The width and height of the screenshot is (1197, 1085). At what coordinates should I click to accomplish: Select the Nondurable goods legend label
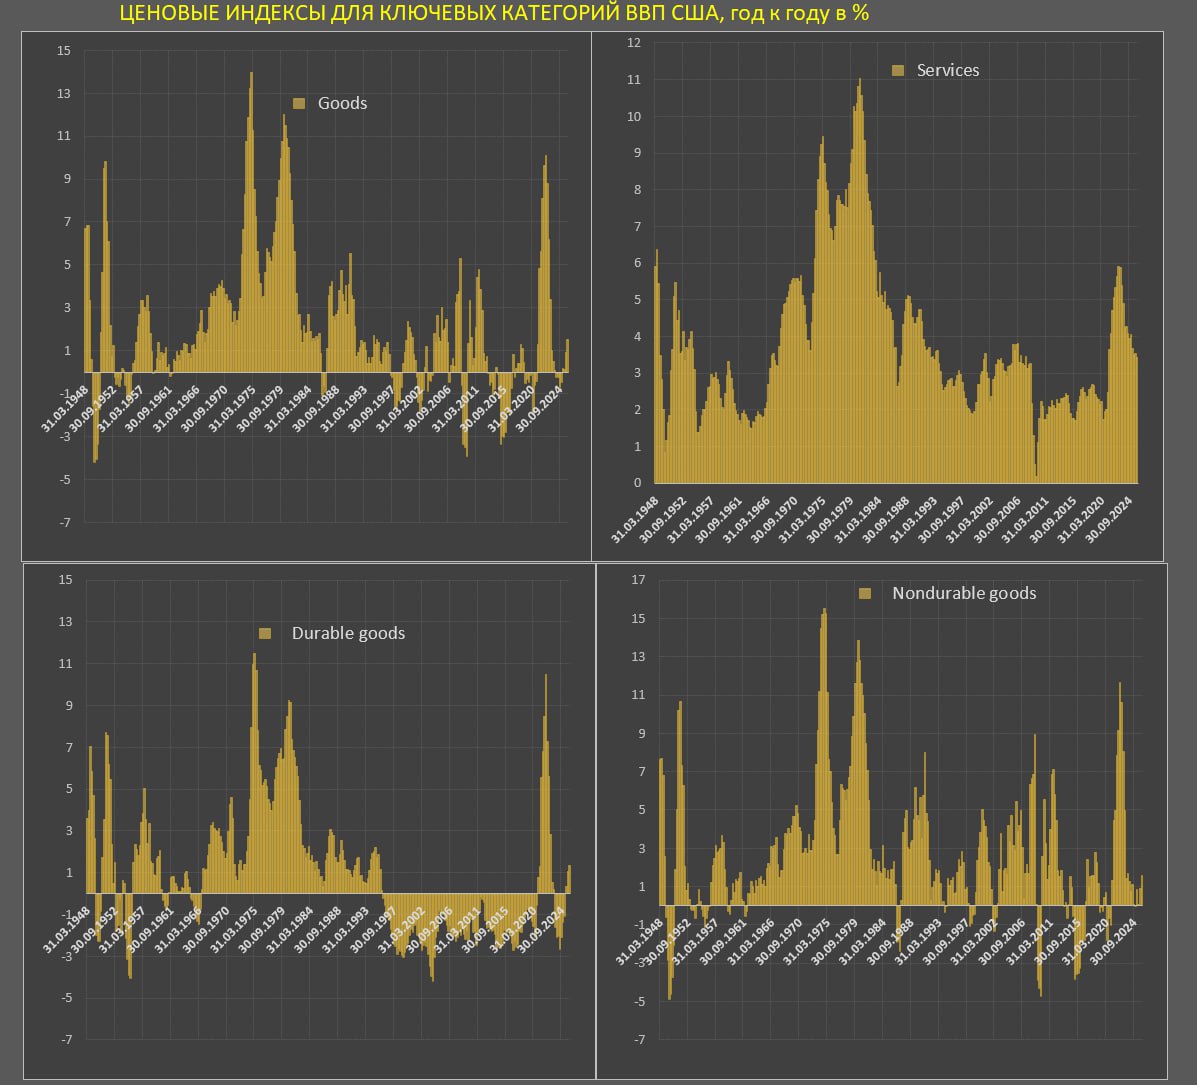964,593
